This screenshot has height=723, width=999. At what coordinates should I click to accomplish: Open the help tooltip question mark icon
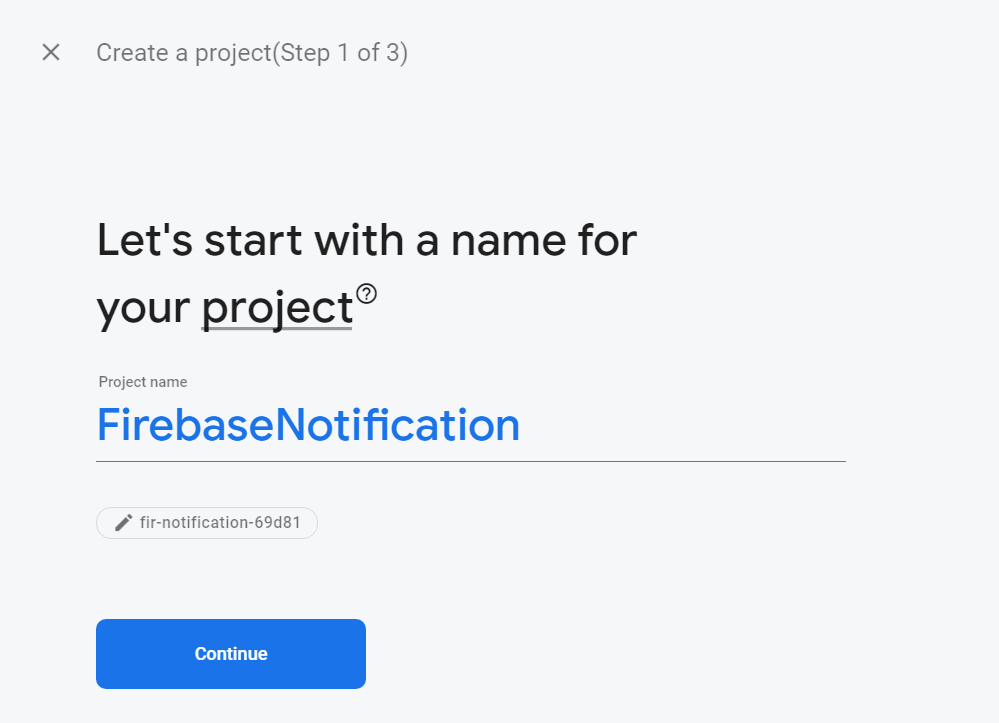[367, 293]
